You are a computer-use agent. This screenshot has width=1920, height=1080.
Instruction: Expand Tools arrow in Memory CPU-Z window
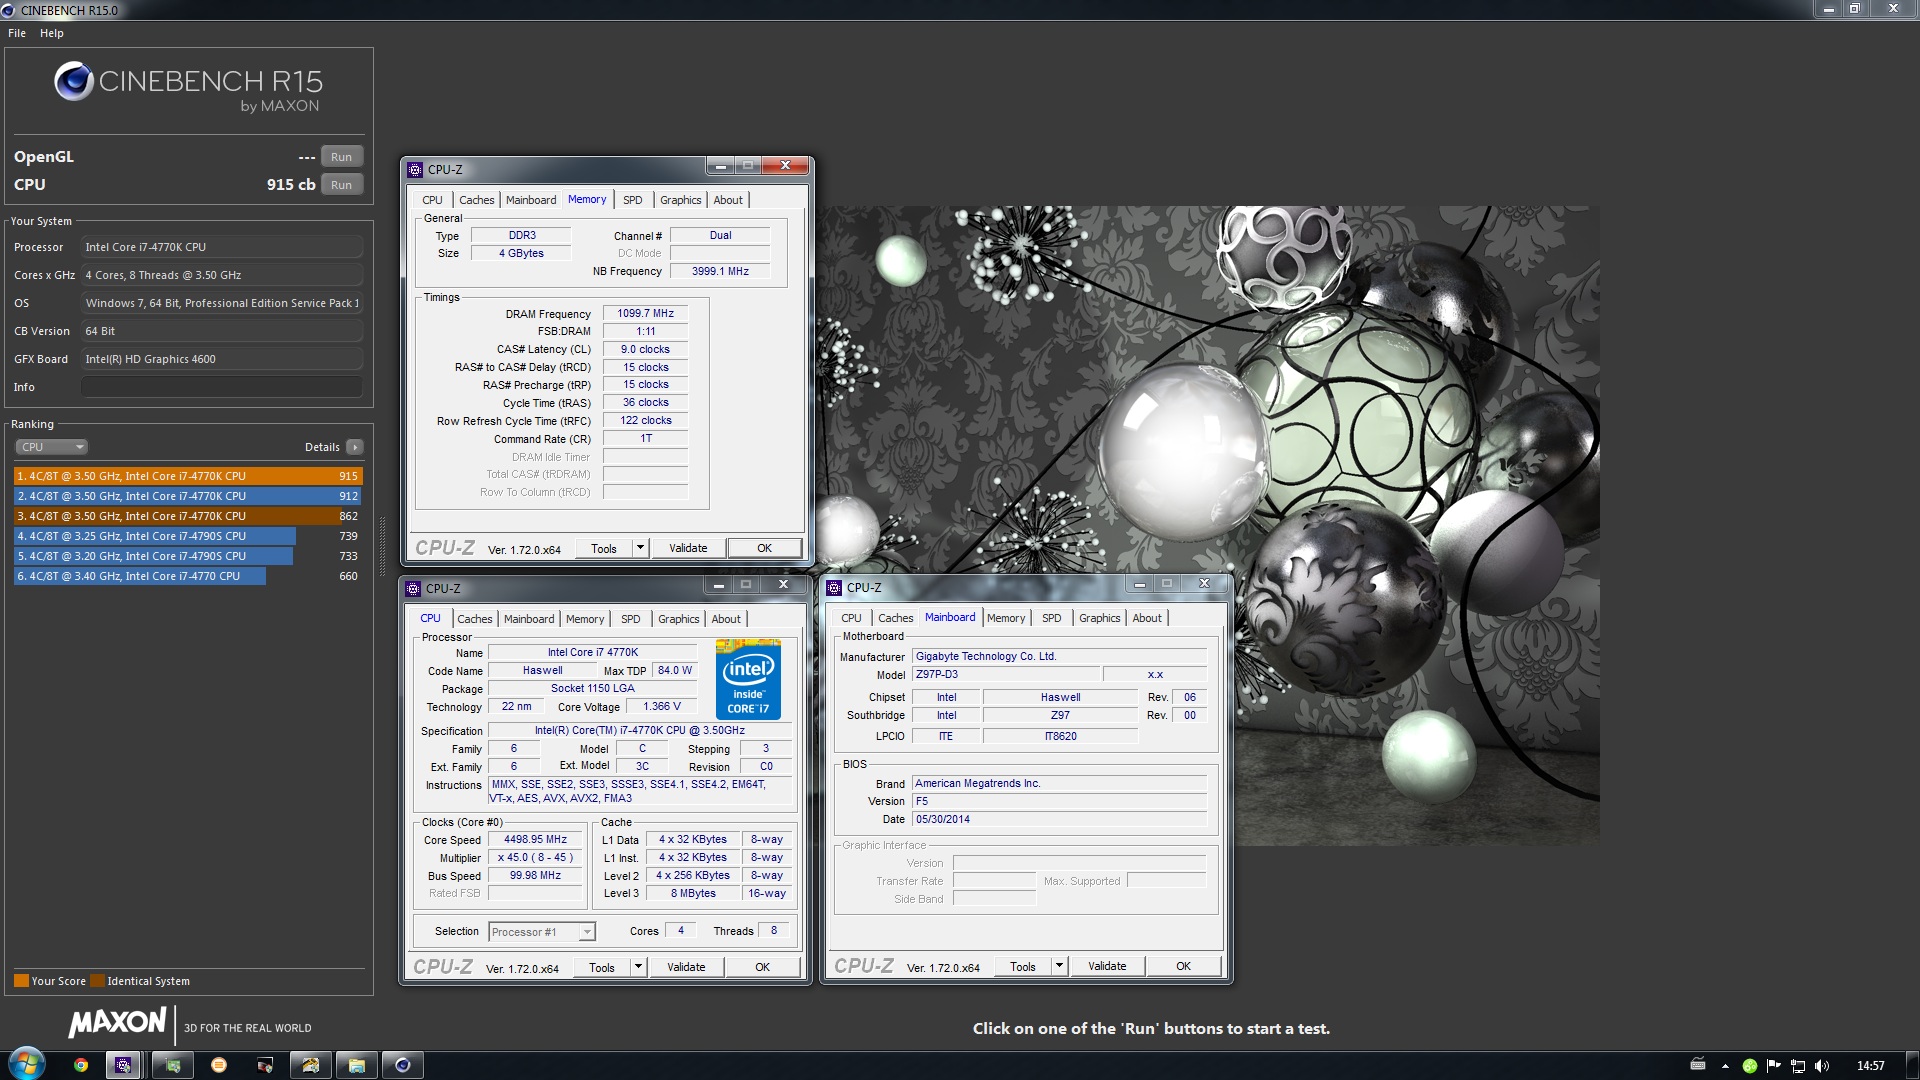click(640, 548)
